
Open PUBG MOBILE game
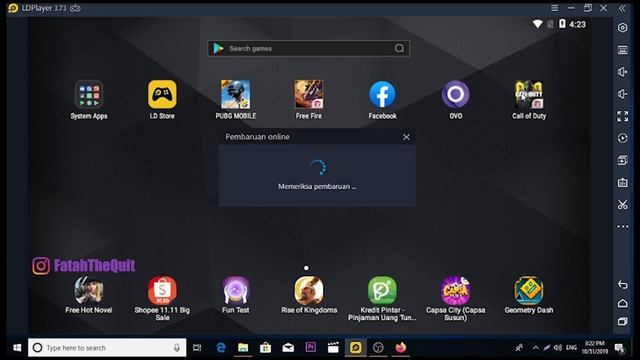click(236, 95)
